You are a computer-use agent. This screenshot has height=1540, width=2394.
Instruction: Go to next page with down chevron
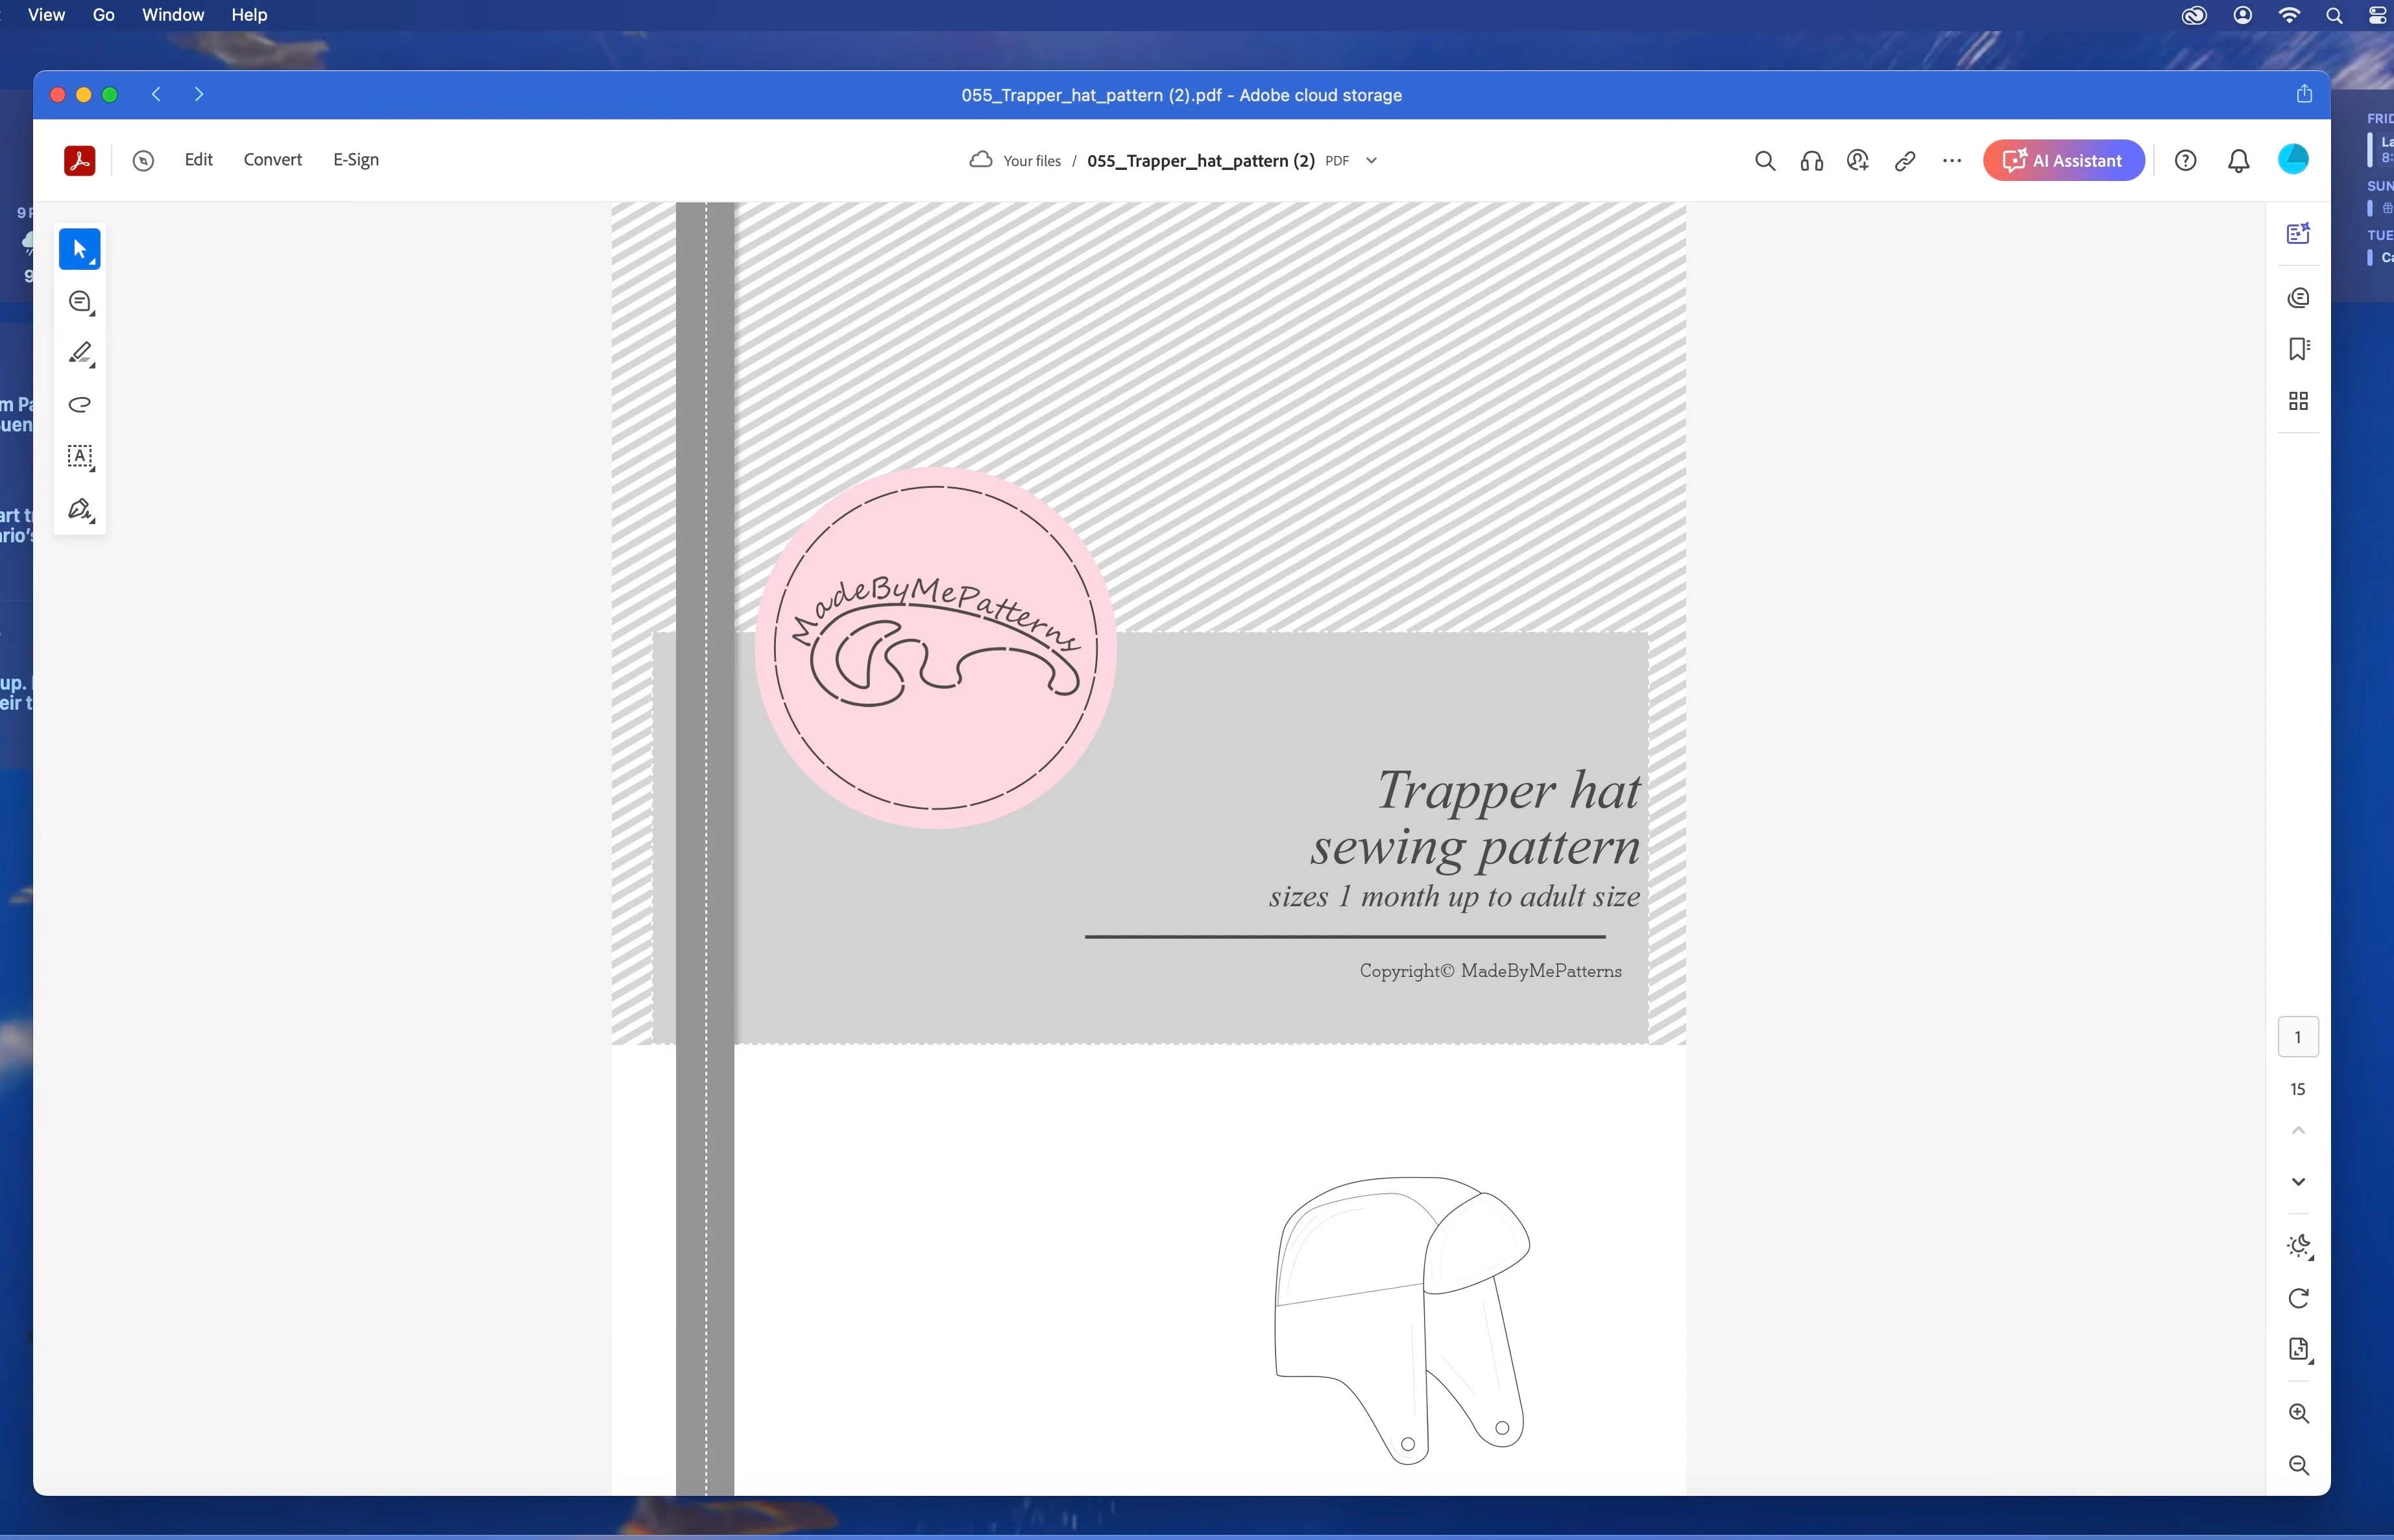(x=2297, y=1182)
